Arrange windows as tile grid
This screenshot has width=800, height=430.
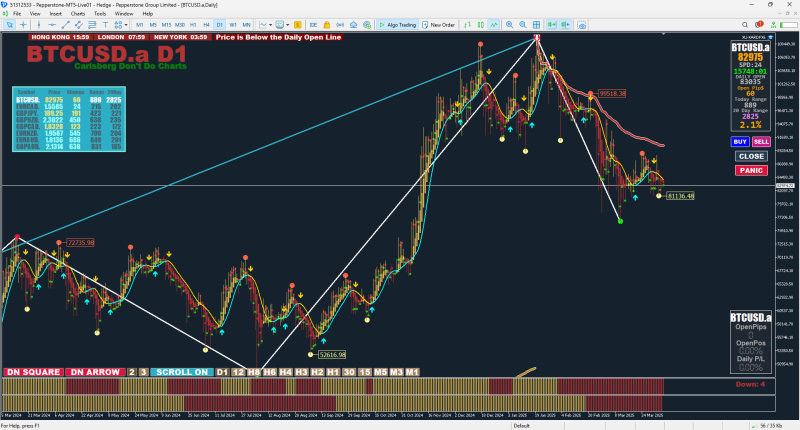[x=536, y=24]
